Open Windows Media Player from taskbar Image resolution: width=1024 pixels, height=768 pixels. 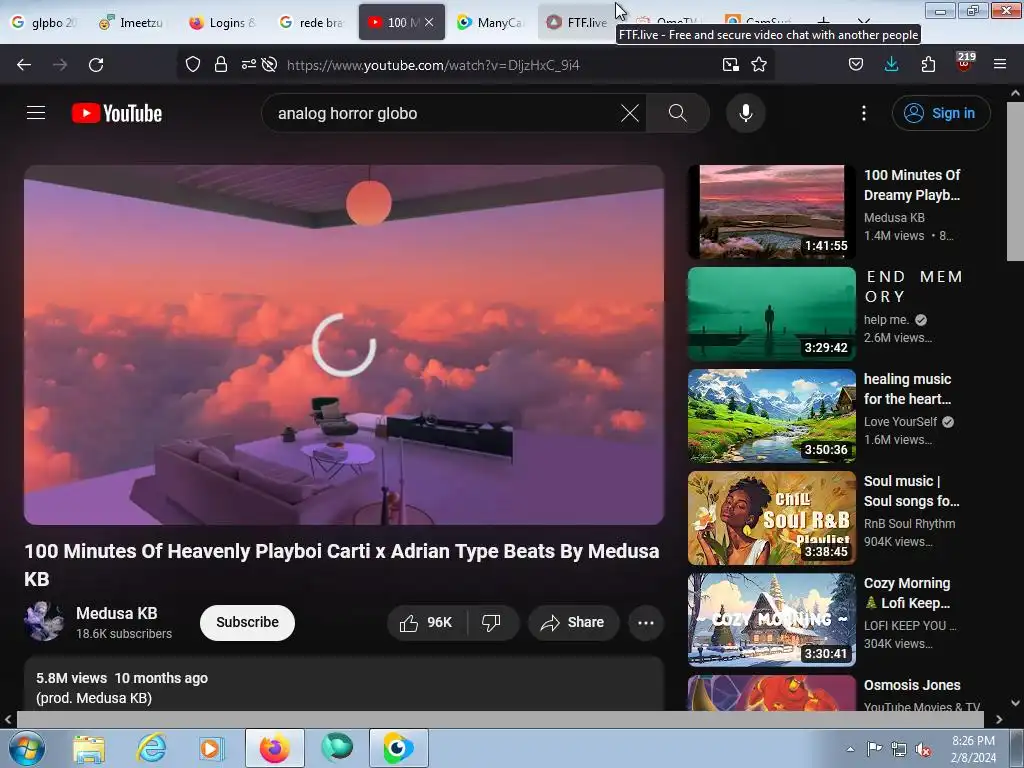coord(211,748)
